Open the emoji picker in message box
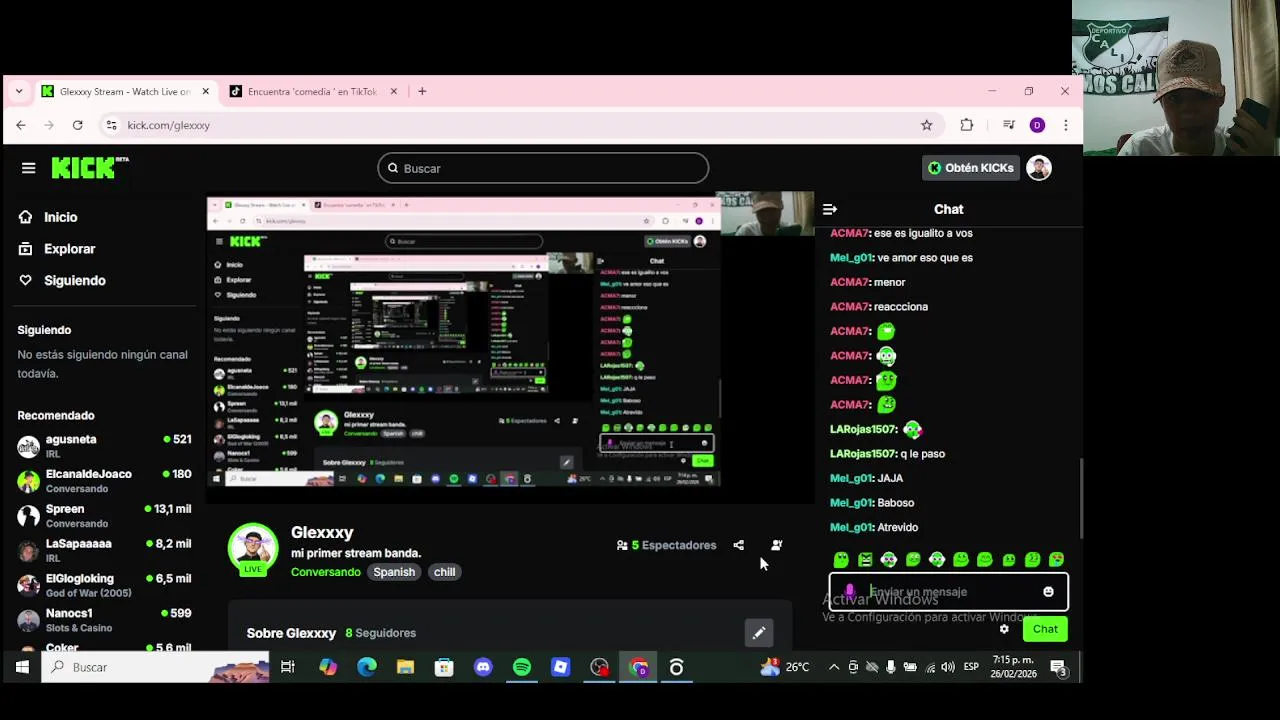Image resolution: width=1280 pixels, height=720 pixels. tap(1048, 592)
